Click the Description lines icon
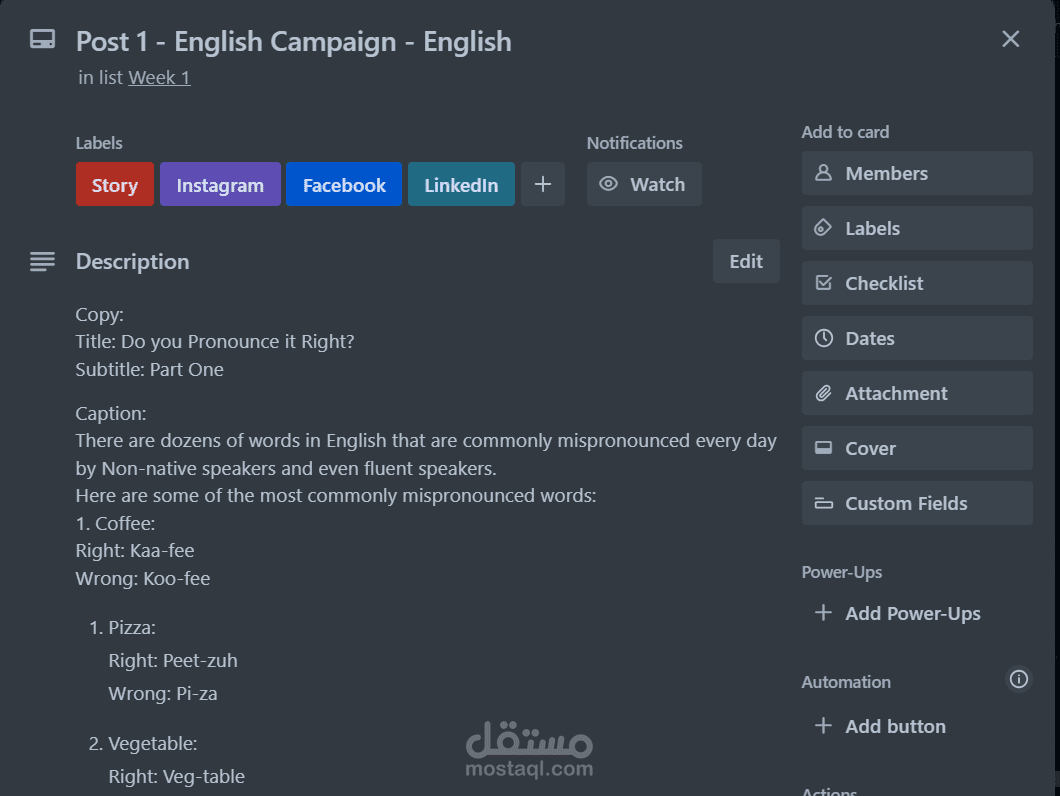1060x796 pixels. (x=42, y=262)
